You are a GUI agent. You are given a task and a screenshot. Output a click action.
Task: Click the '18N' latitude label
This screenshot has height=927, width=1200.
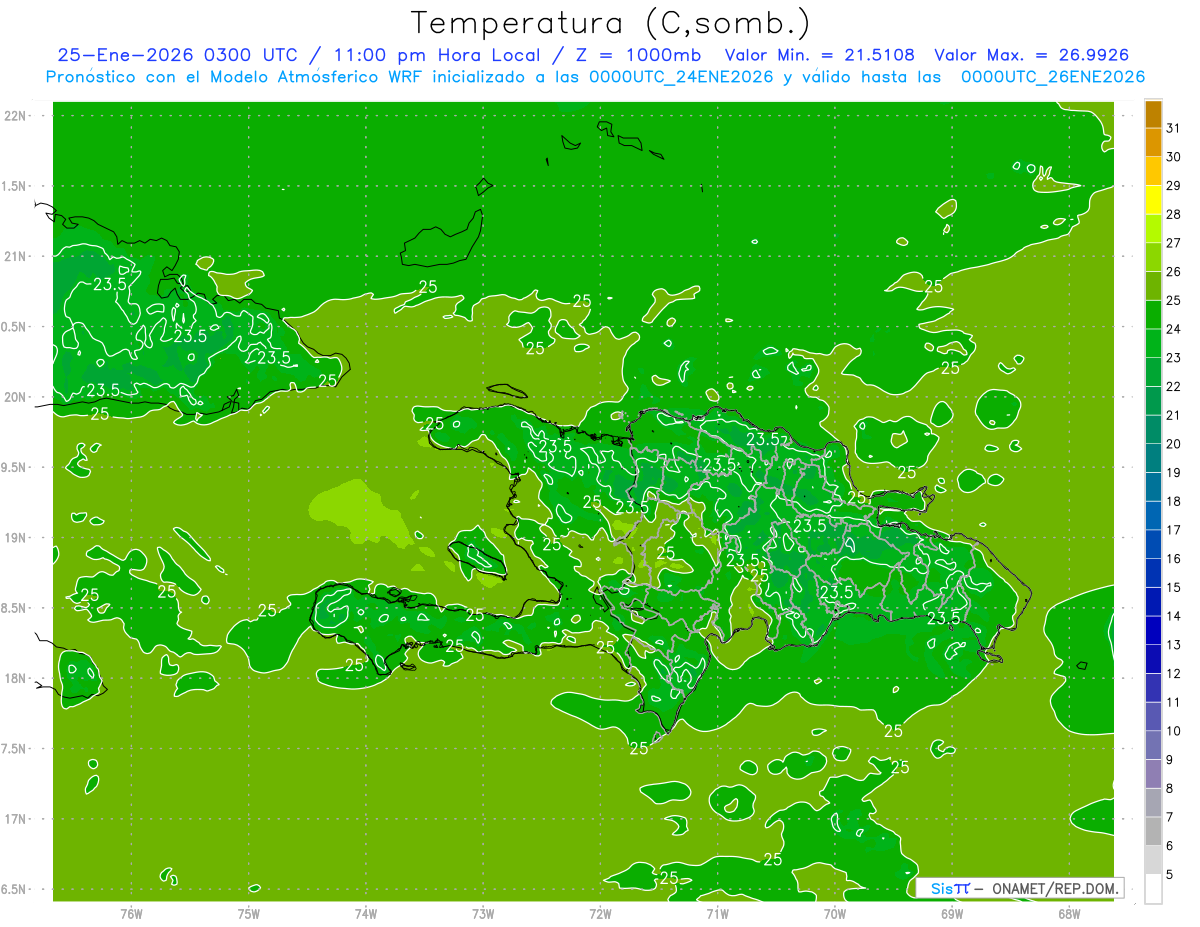(15, 679)
